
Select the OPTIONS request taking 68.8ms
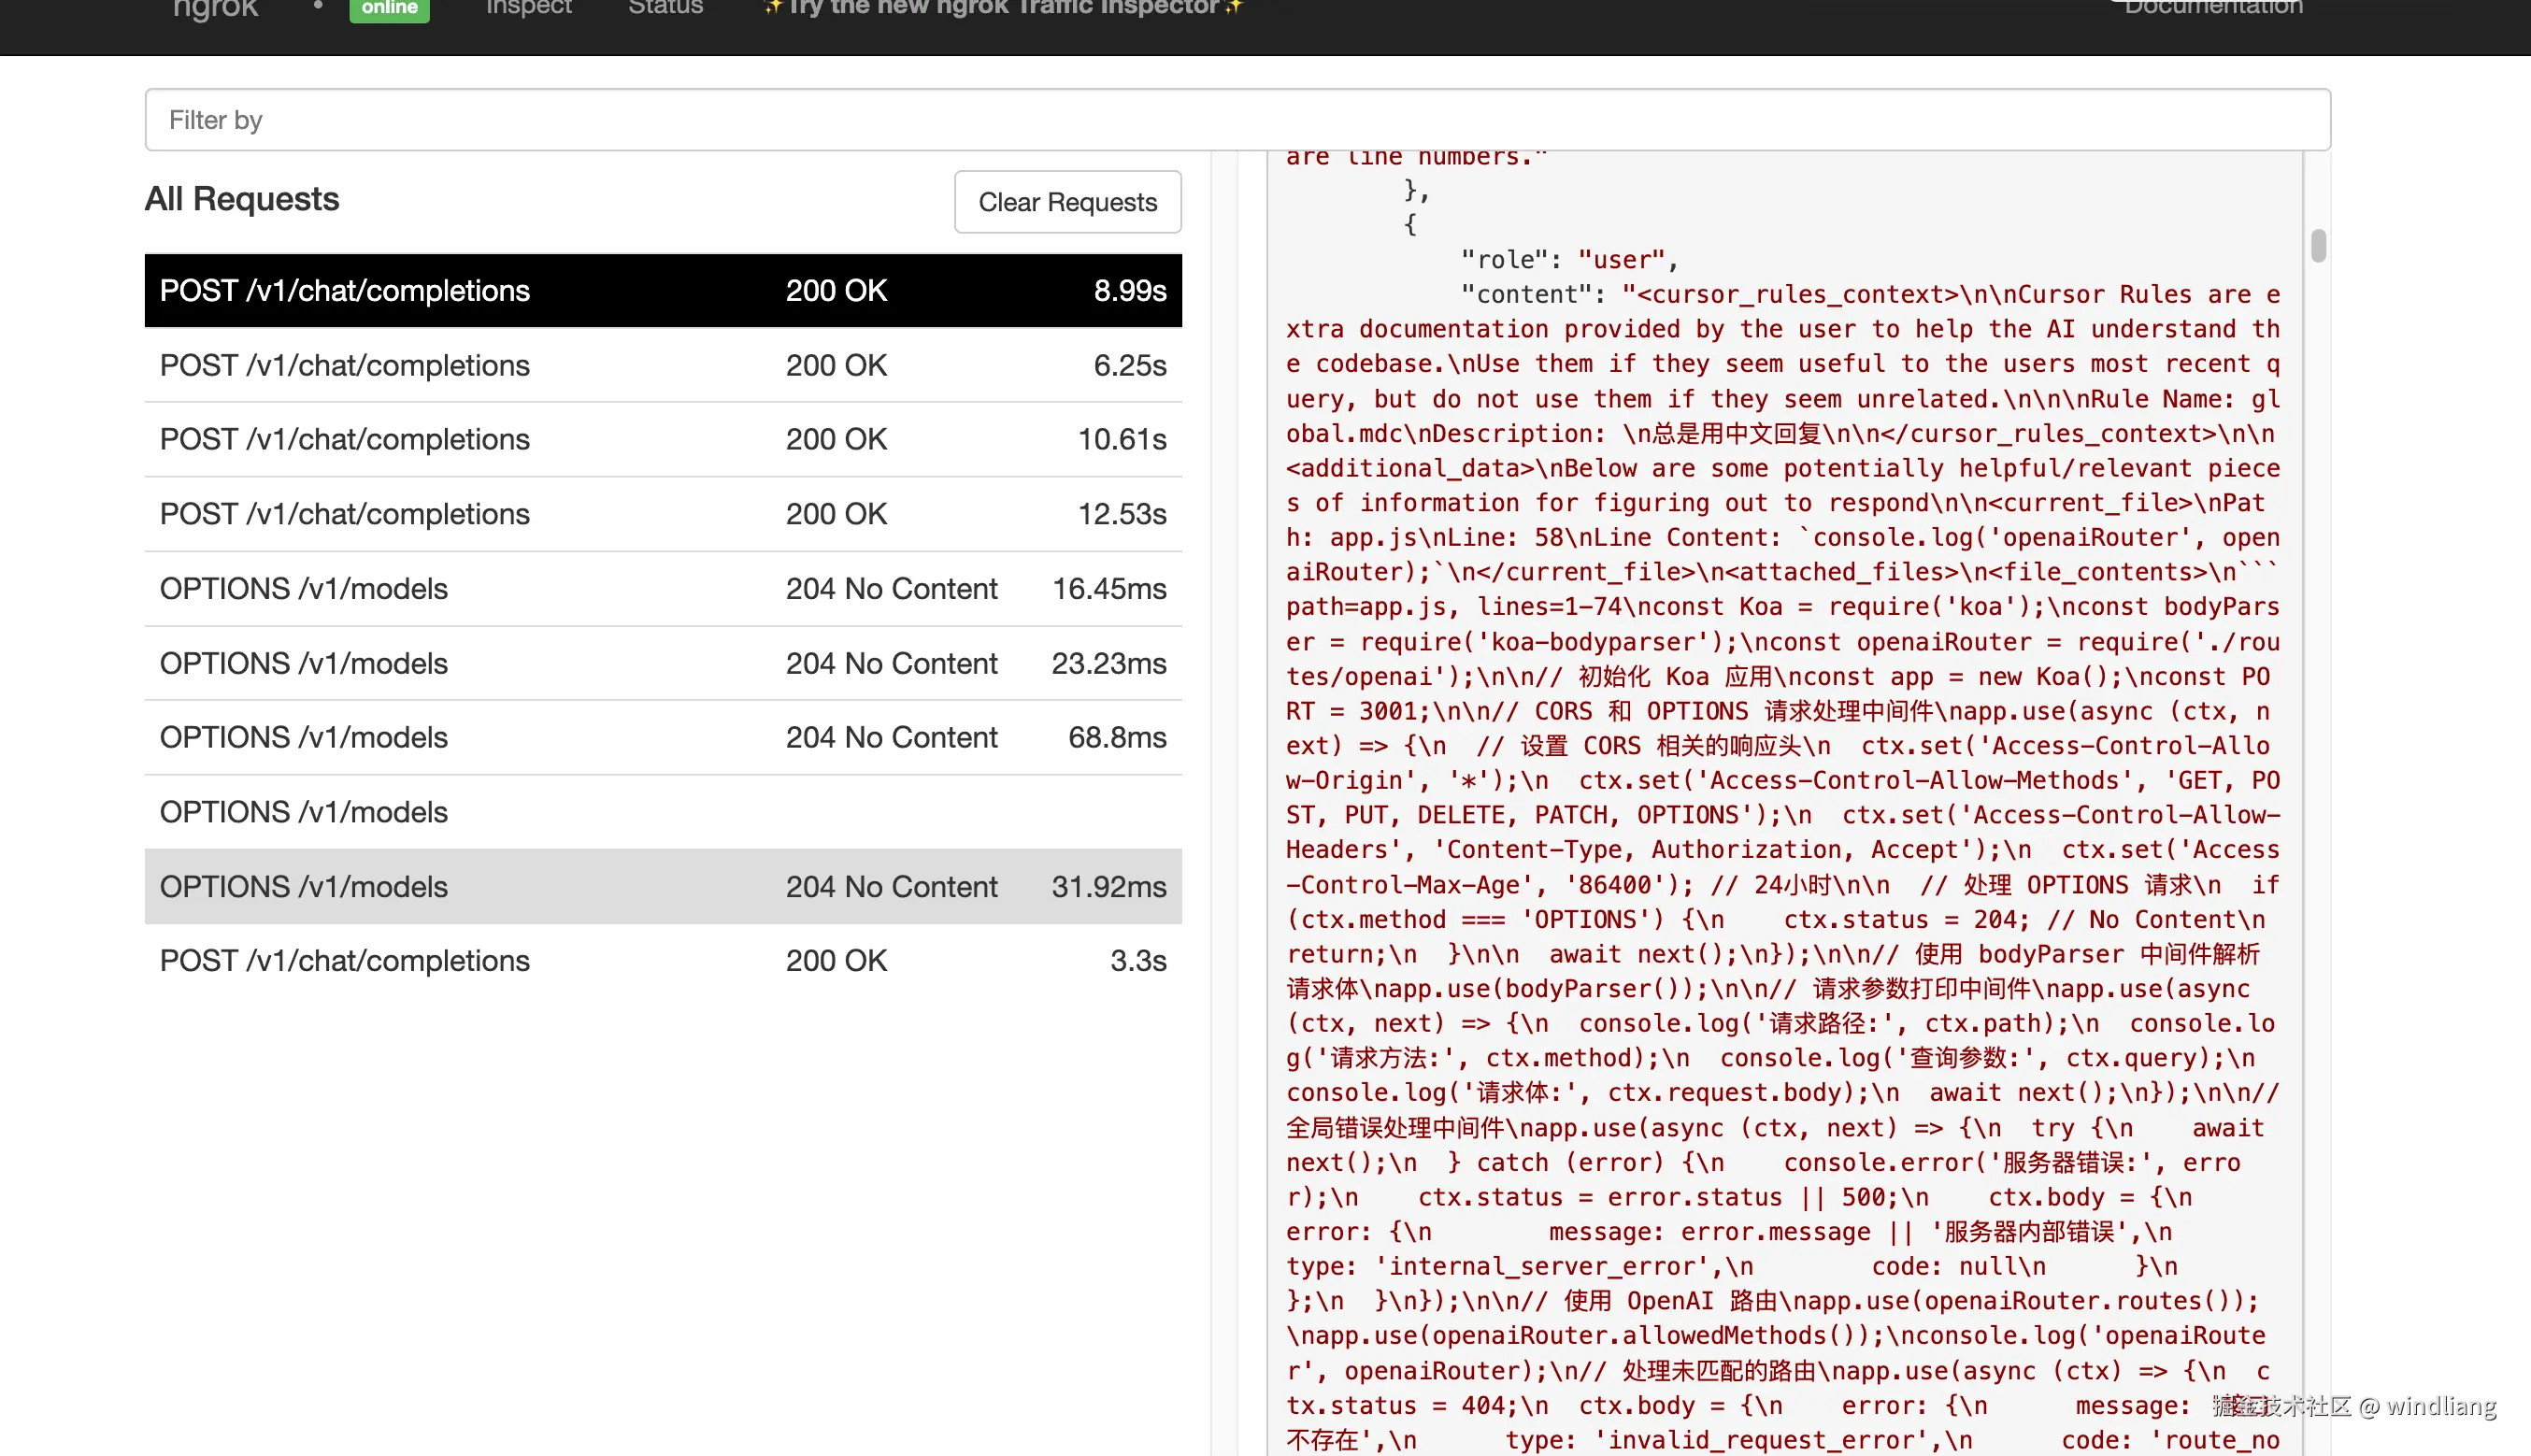pyautogui.click(x=662, y=737)
